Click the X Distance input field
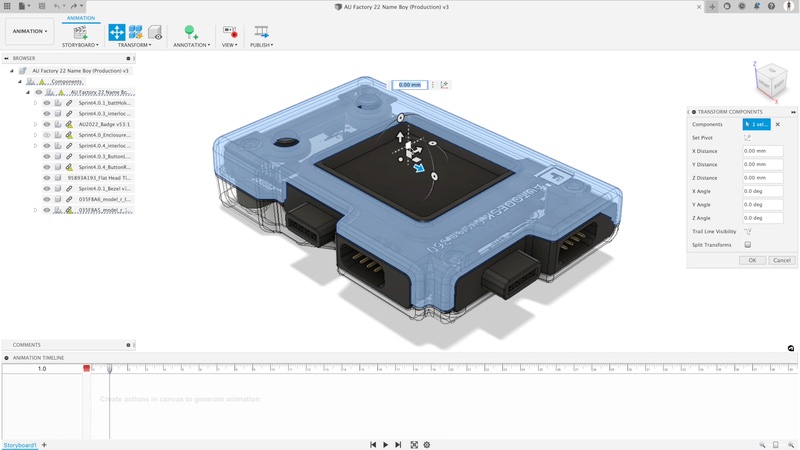The height and width of the screenshot is (450, 800). [762, 151]
